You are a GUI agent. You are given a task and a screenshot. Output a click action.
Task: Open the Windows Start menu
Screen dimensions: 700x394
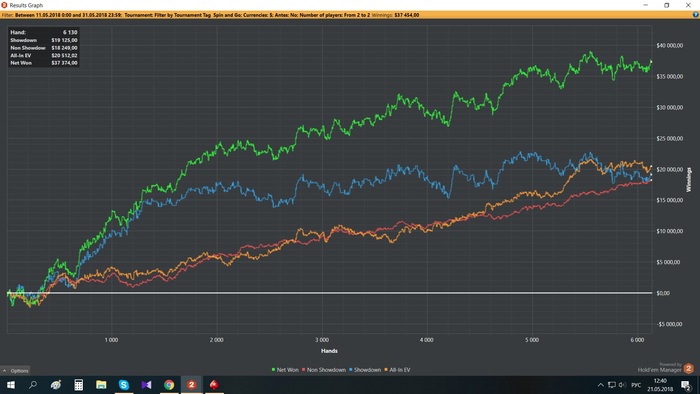click(x=11, y=385)
